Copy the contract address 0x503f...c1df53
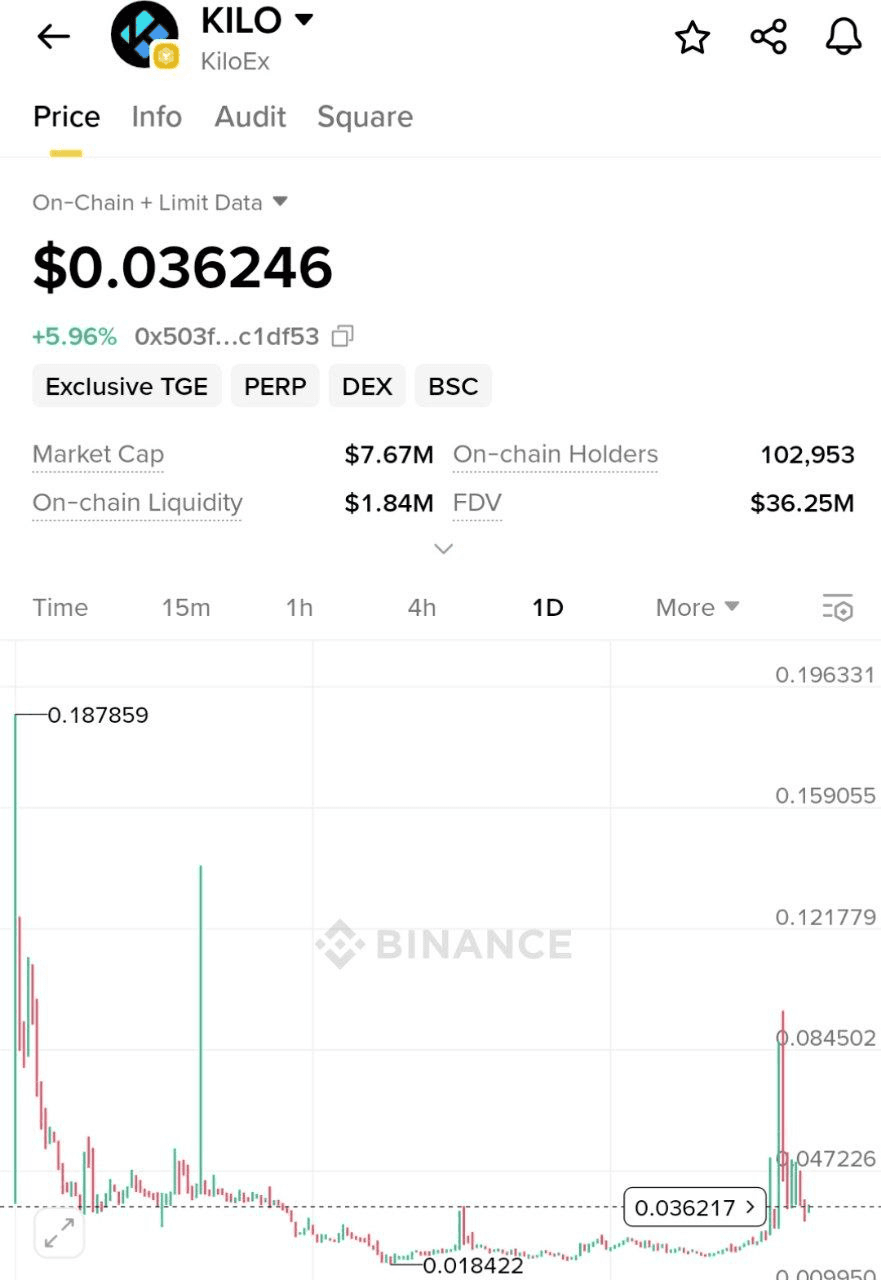This screenshot has width=881, height=1280. click(x=342, y=336)
